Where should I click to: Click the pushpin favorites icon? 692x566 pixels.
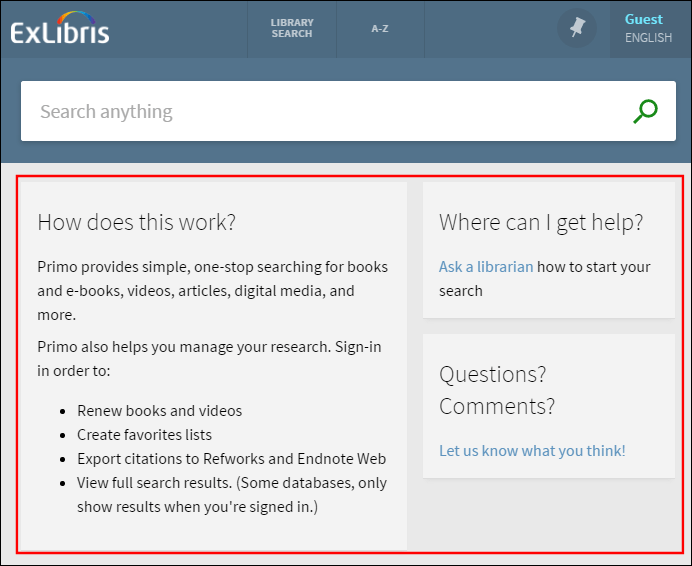pos(577,28)
